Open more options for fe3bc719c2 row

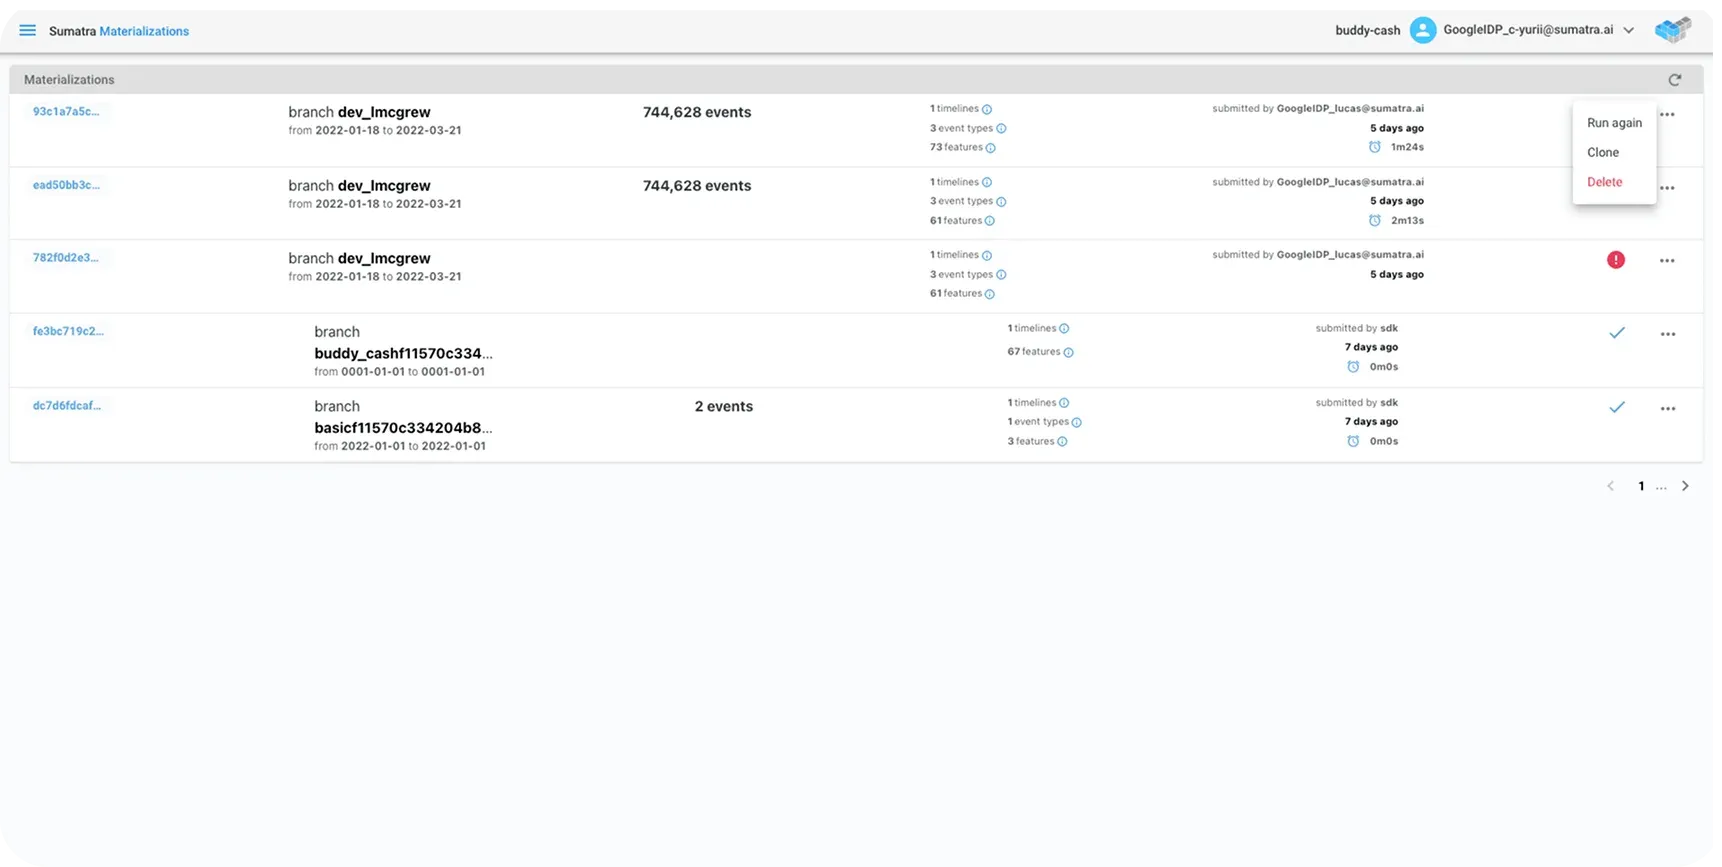coord(1667,335)
